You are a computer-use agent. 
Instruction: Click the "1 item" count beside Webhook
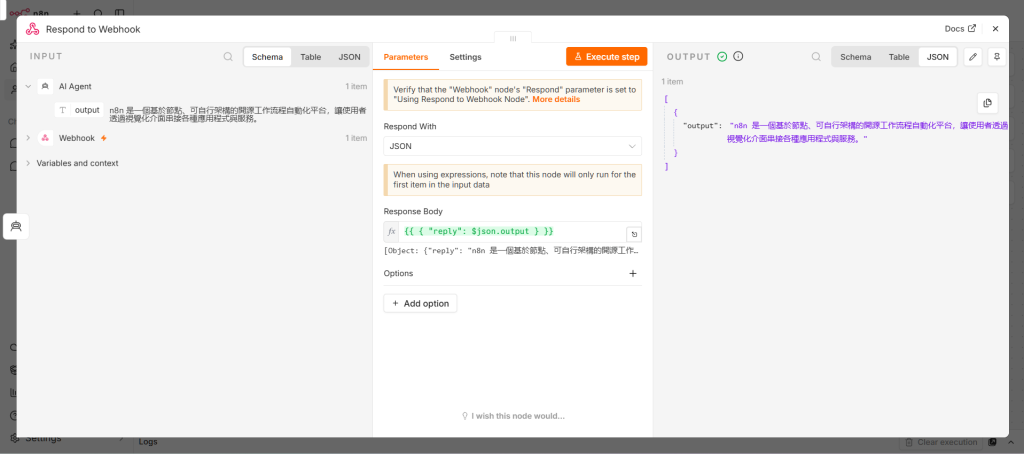point(356,138)
